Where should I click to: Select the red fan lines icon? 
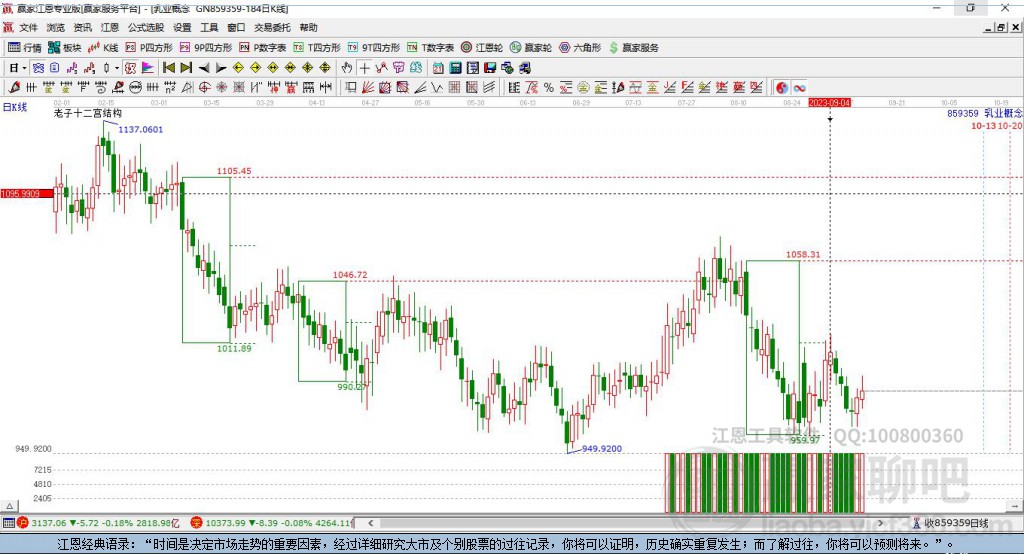368,88
